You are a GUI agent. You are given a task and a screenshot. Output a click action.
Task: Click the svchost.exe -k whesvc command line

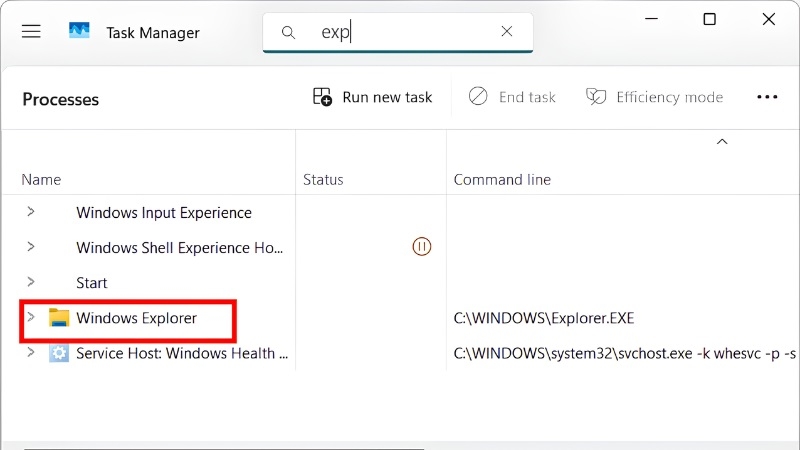tap(624, 353)
